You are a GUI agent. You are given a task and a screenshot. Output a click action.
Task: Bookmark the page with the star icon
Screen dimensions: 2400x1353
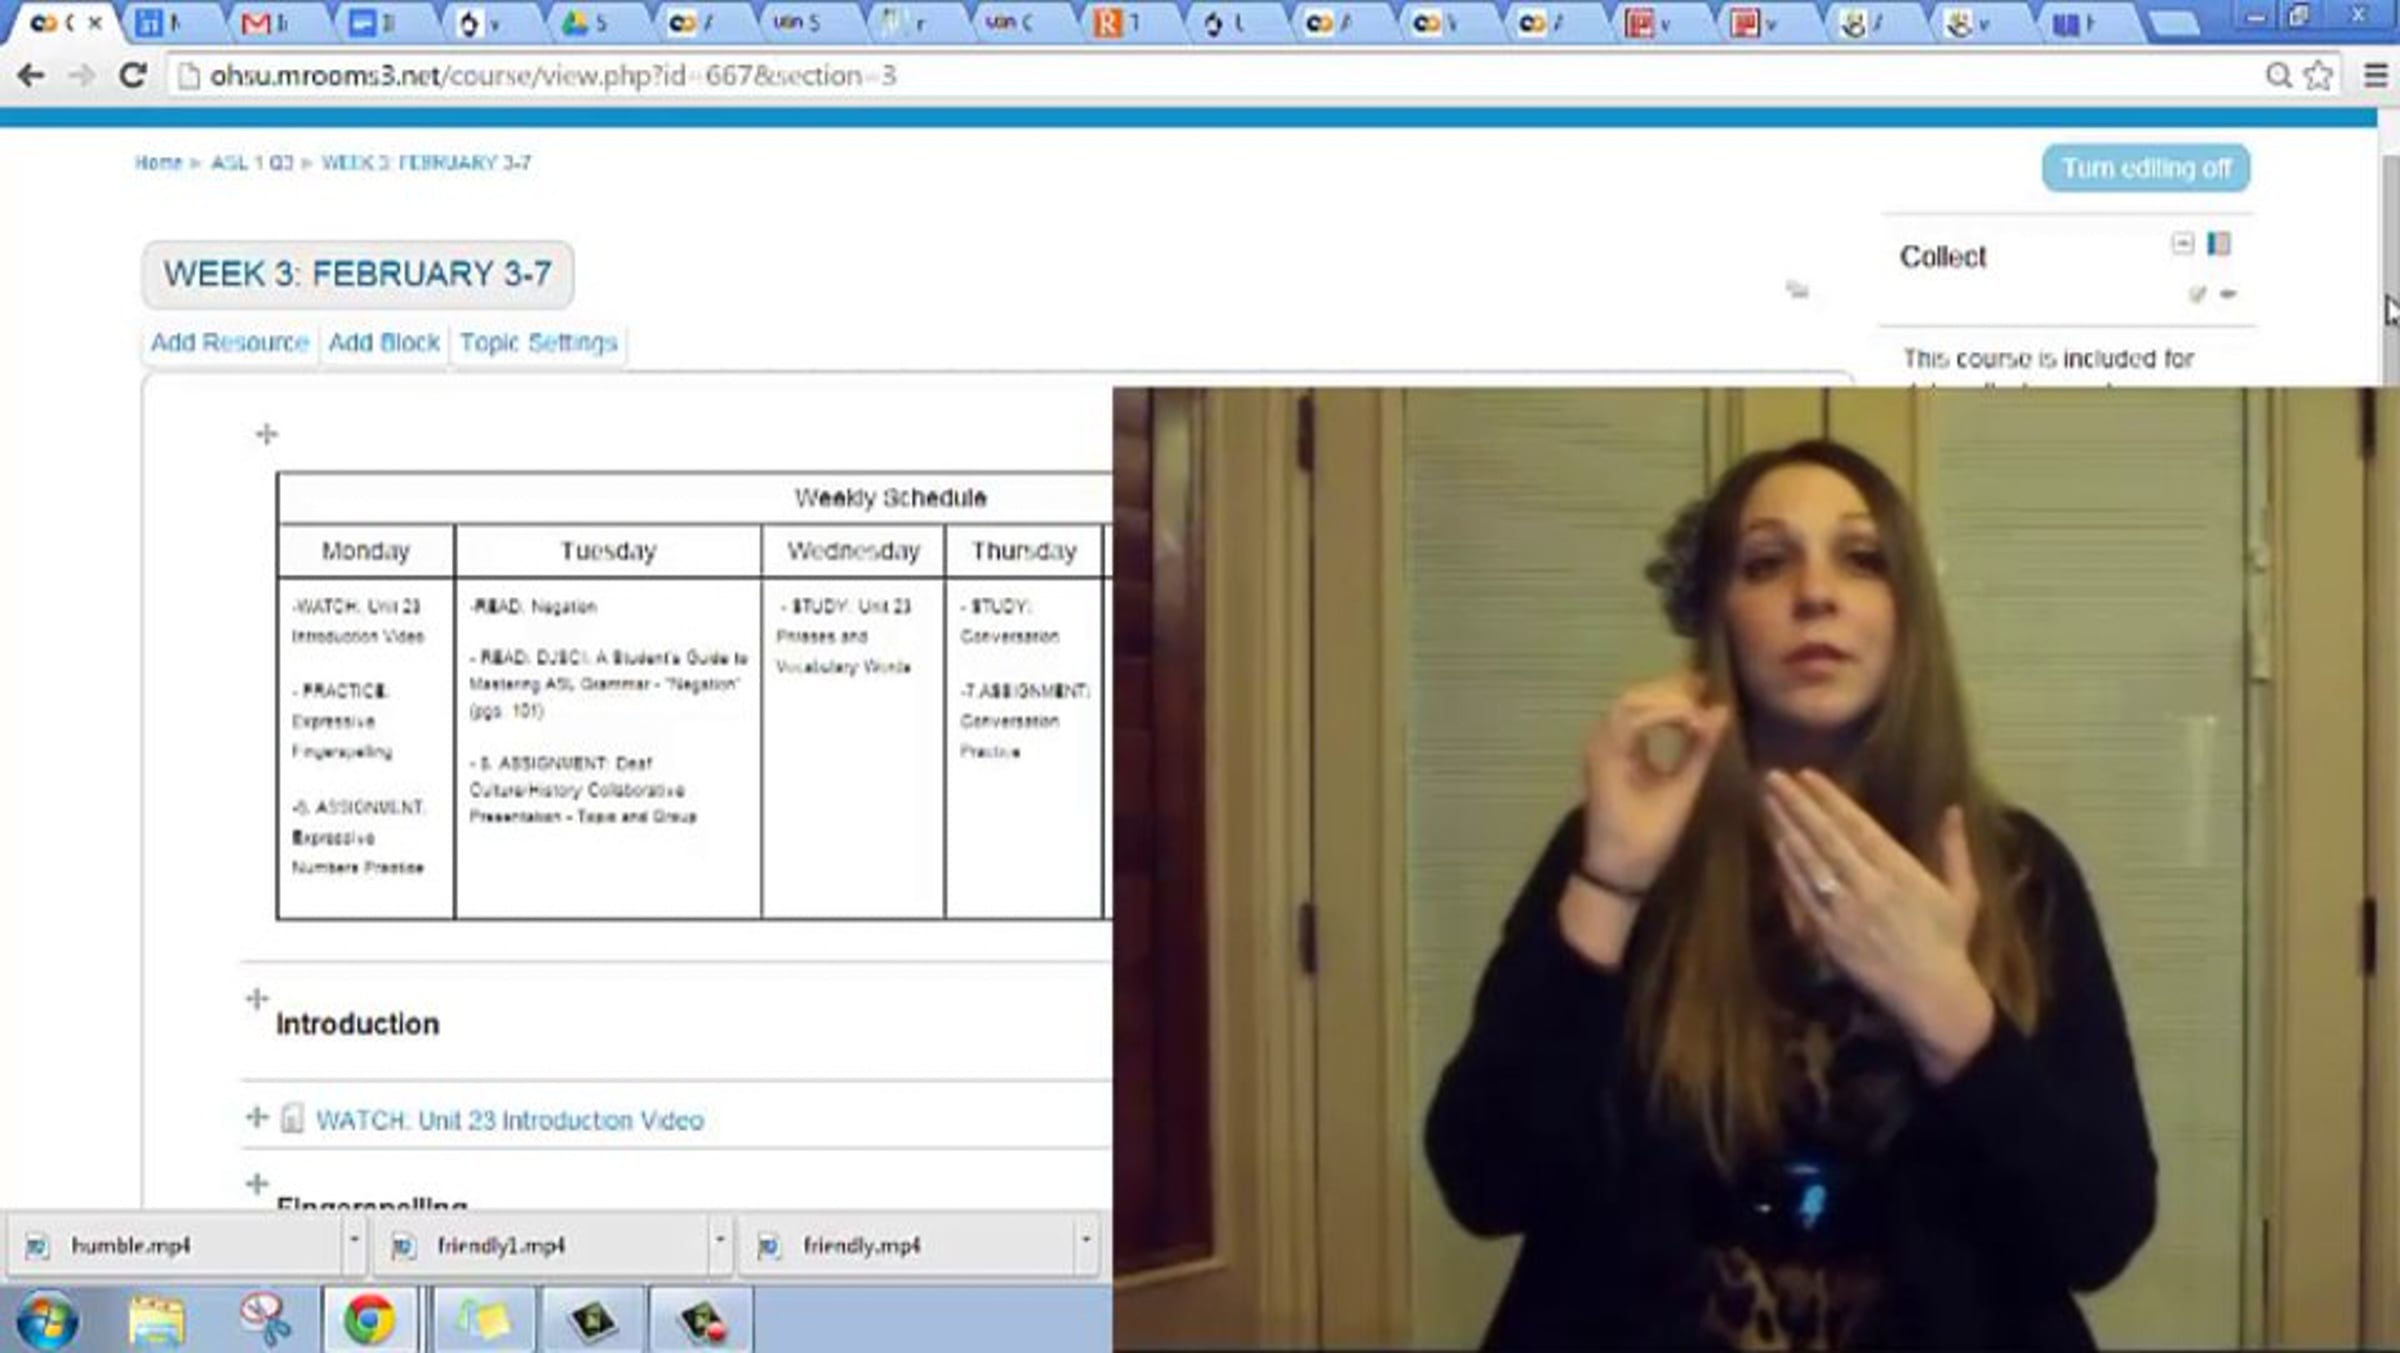[x=2318, y=76]
